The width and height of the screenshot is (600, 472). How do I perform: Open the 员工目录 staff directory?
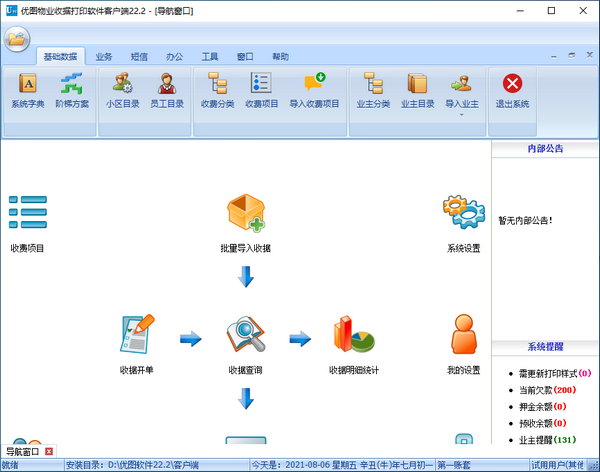[167, 90]
